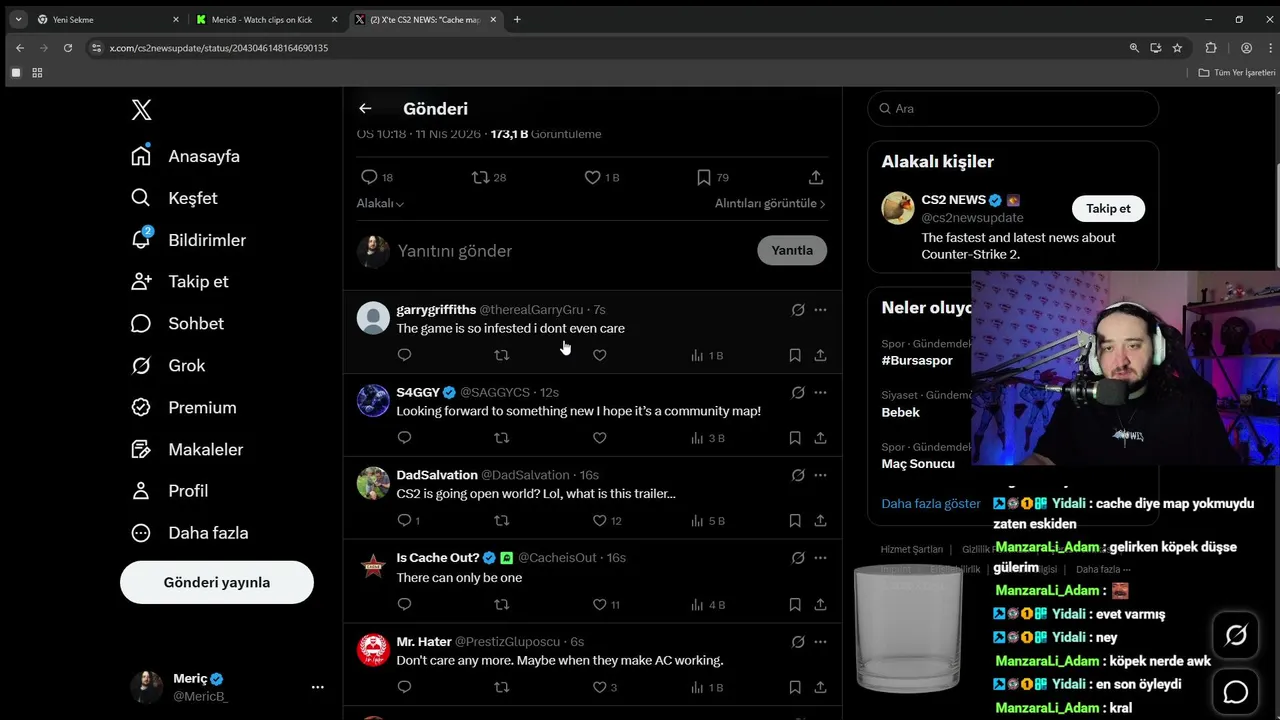This screenshot has width=1280, height=720.
Task: Switch to Yeni Sekme tab
Action: pyautogui.click(x=107, y=19)
